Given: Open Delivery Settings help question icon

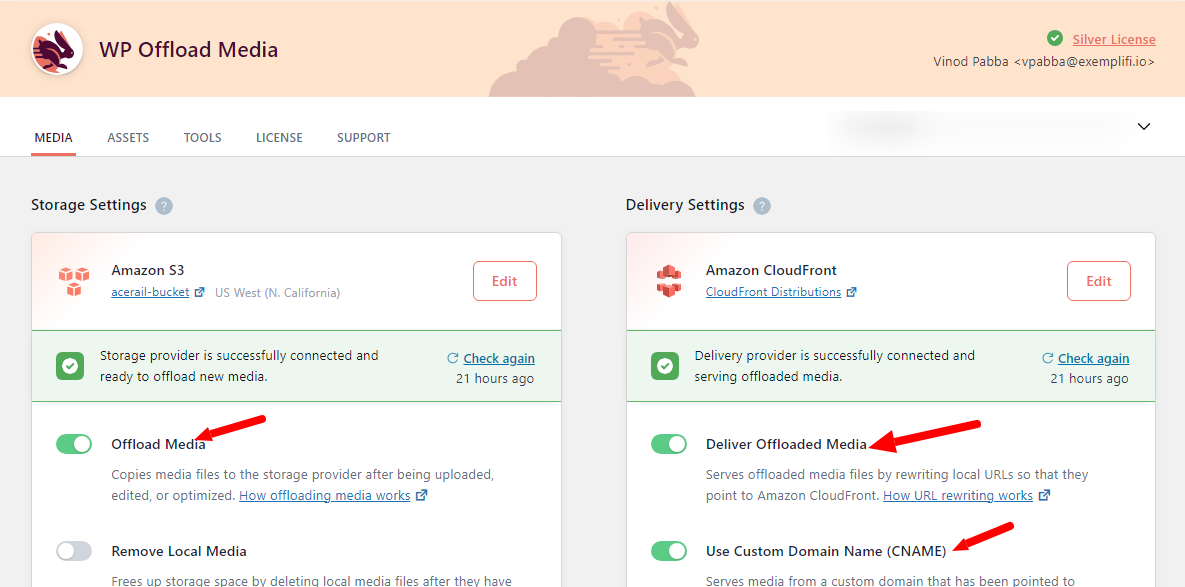Looking at the screenshot, I should (x=762, y=205).
